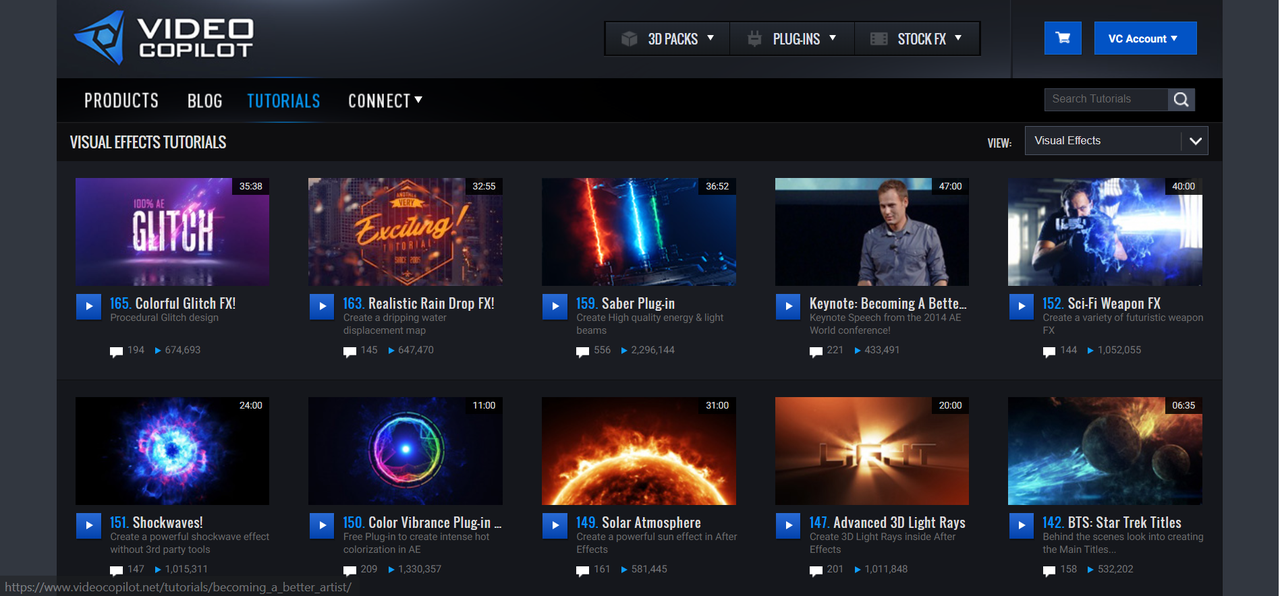Screen dimensions: 1280x596
Task: Click comment icon under Solar Atmosphere
Action: click(583, 570)
